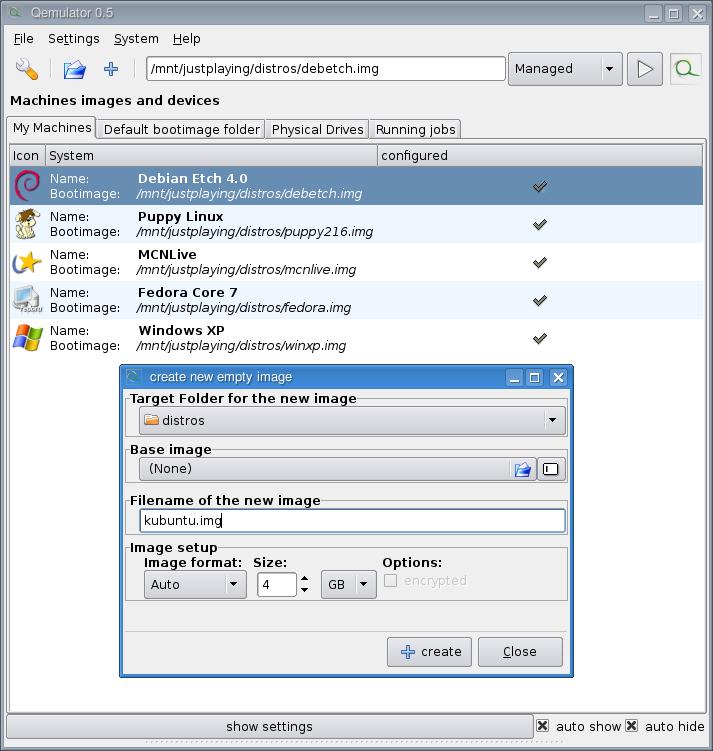Select the MCNLive machine row

pyautogui.click(x=356, y=262)
